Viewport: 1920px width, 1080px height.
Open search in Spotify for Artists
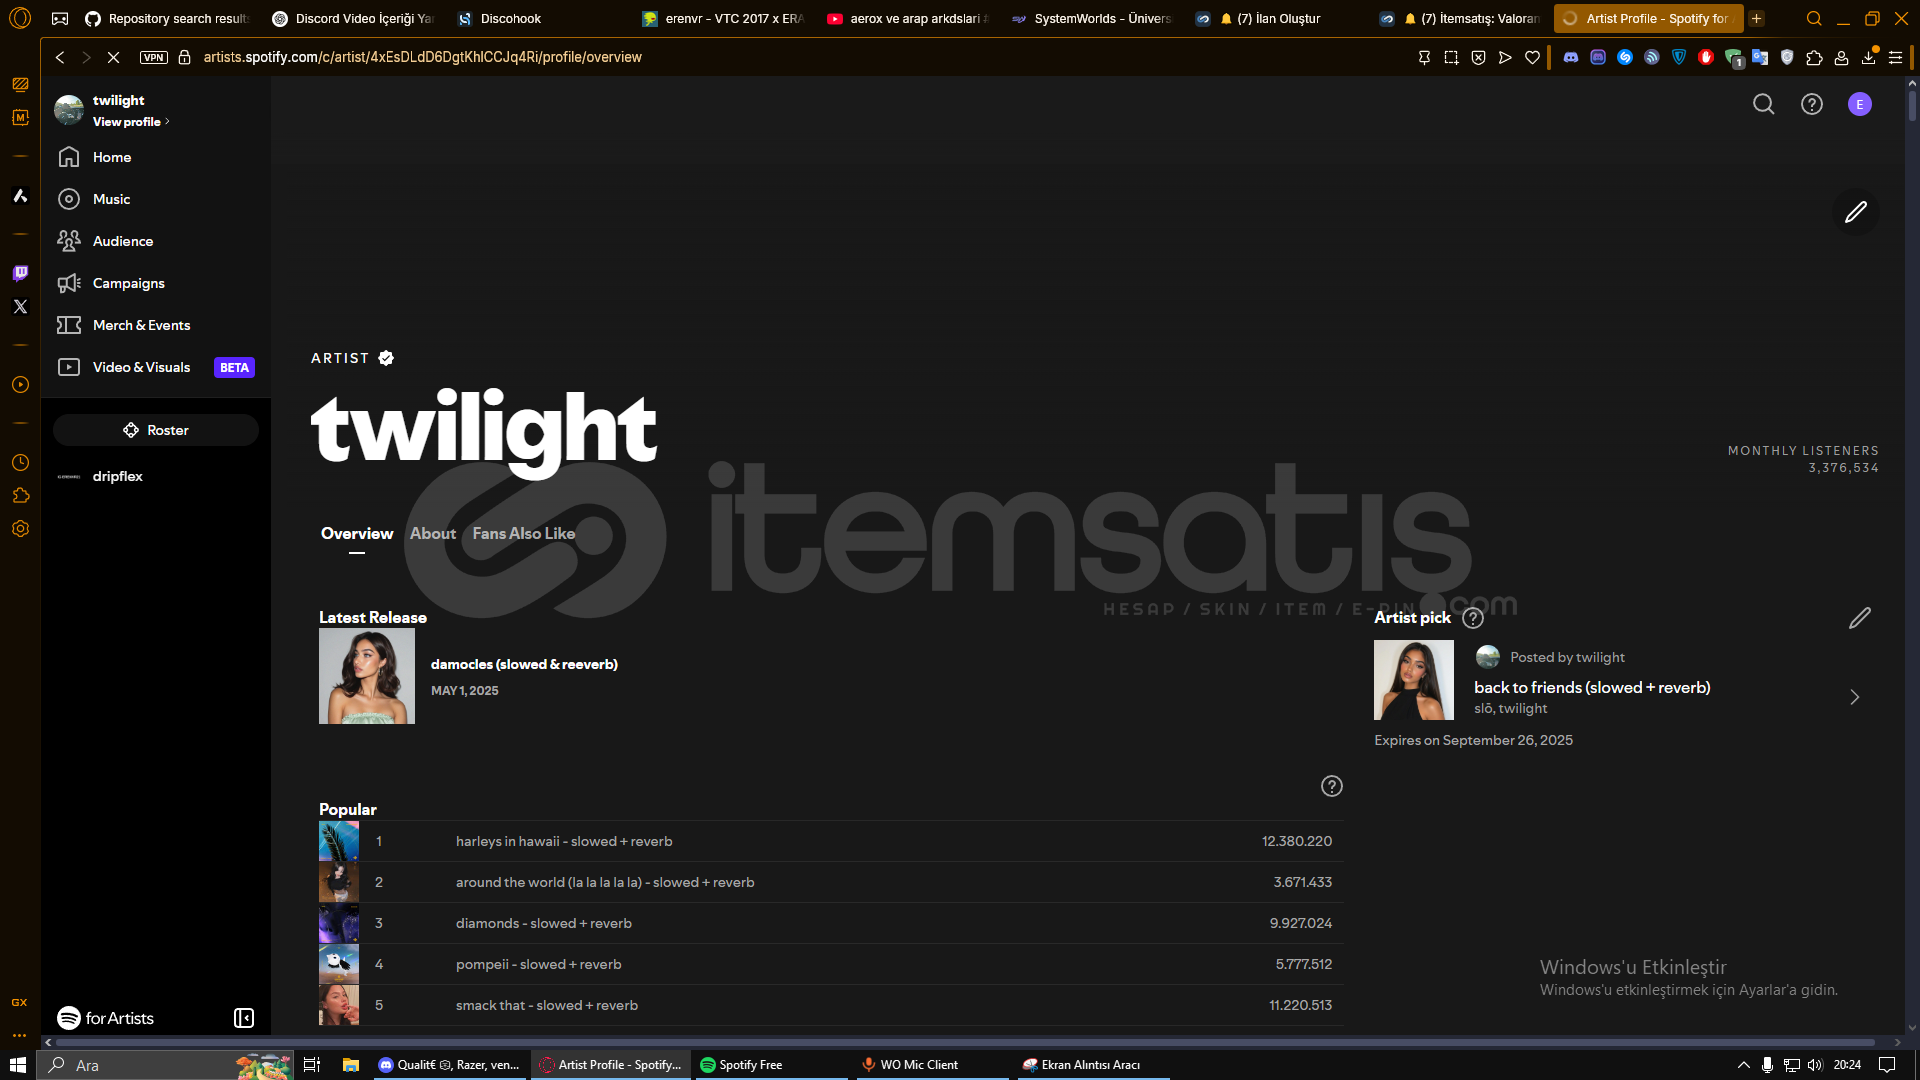[1763, 104]
